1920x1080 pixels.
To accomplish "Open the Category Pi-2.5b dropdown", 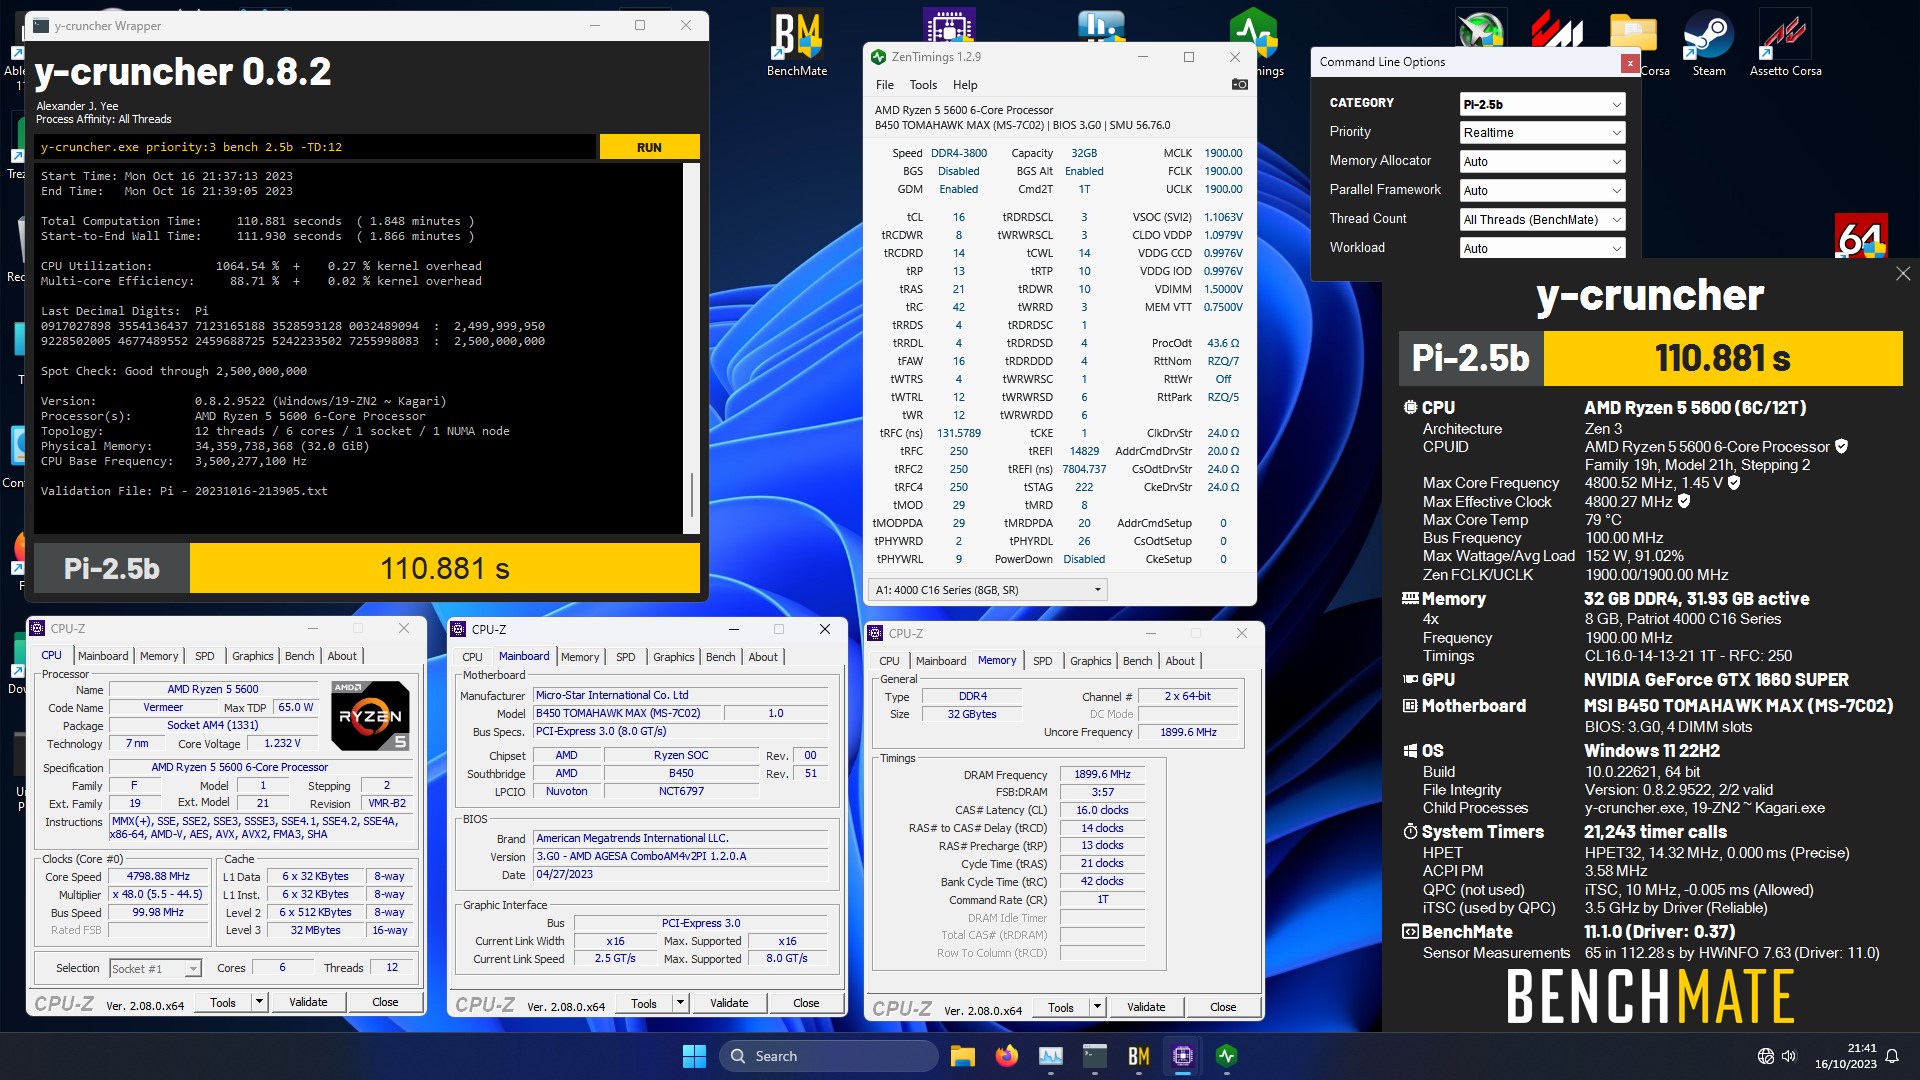I will click(x=1542, y=104).
